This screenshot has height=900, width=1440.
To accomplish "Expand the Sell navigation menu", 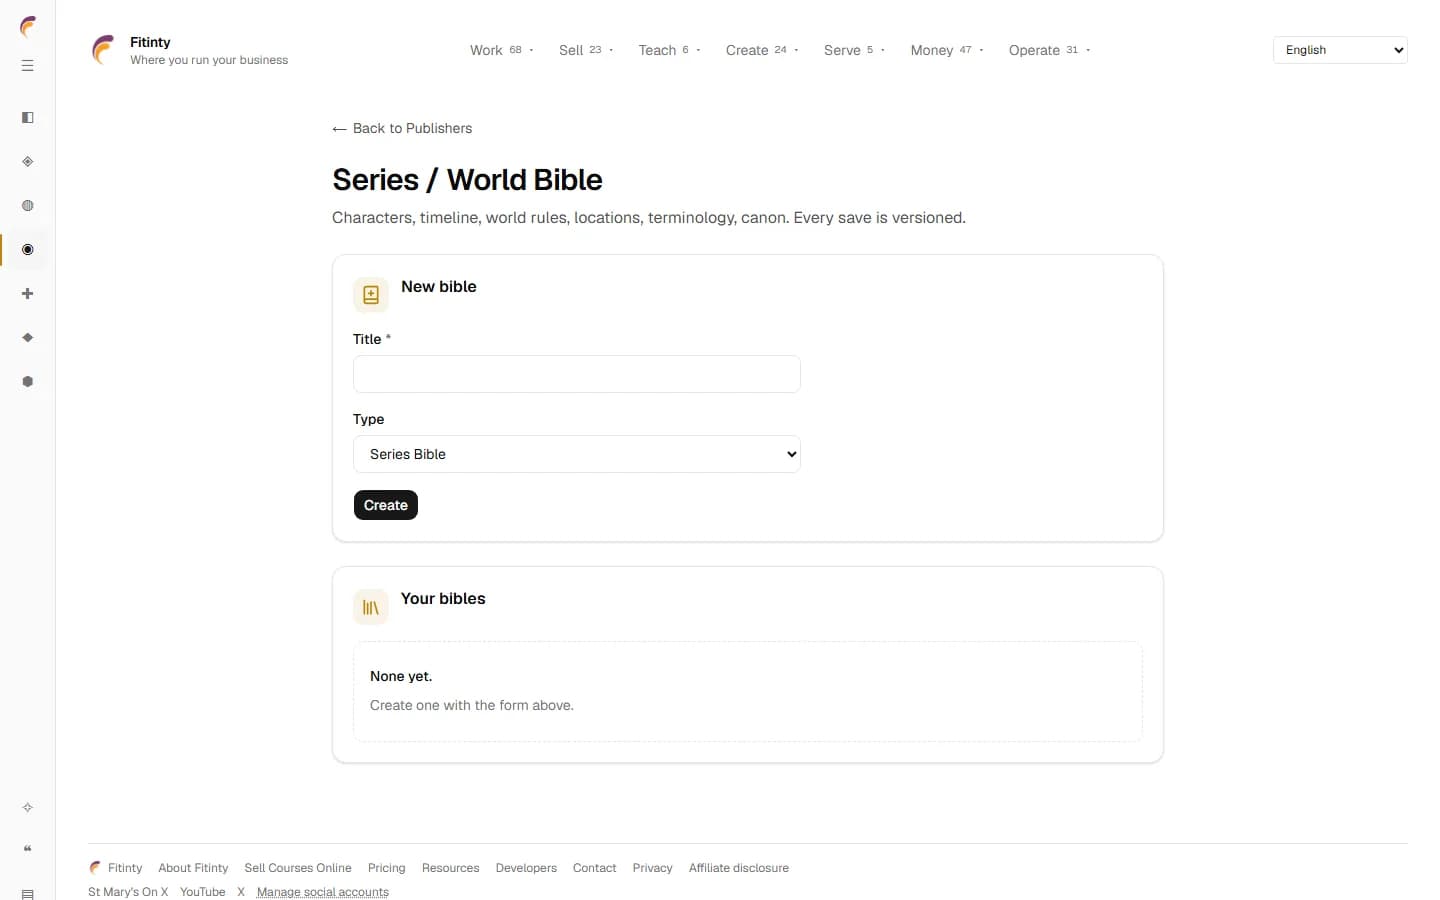I will [x=586, y=50].
